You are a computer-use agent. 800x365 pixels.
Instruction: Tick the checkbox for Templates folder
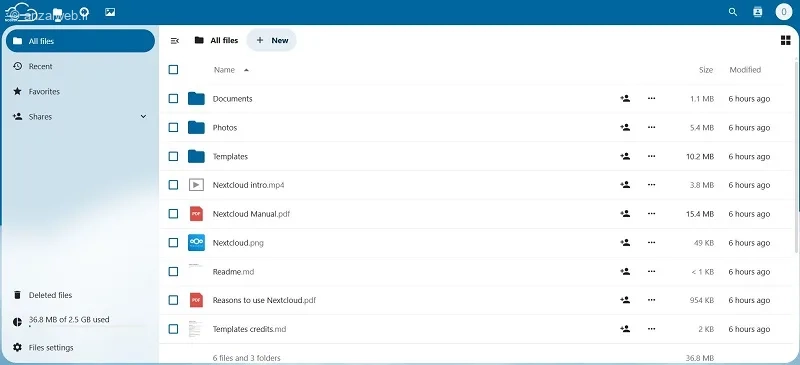173,156
